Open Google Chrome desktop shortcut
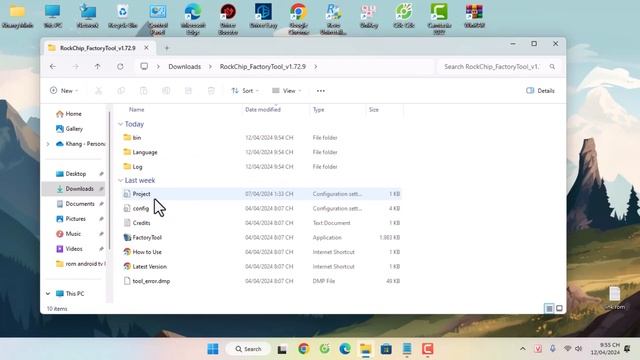Viewport: 640px width, 360px height. click(x=298, y=18)
